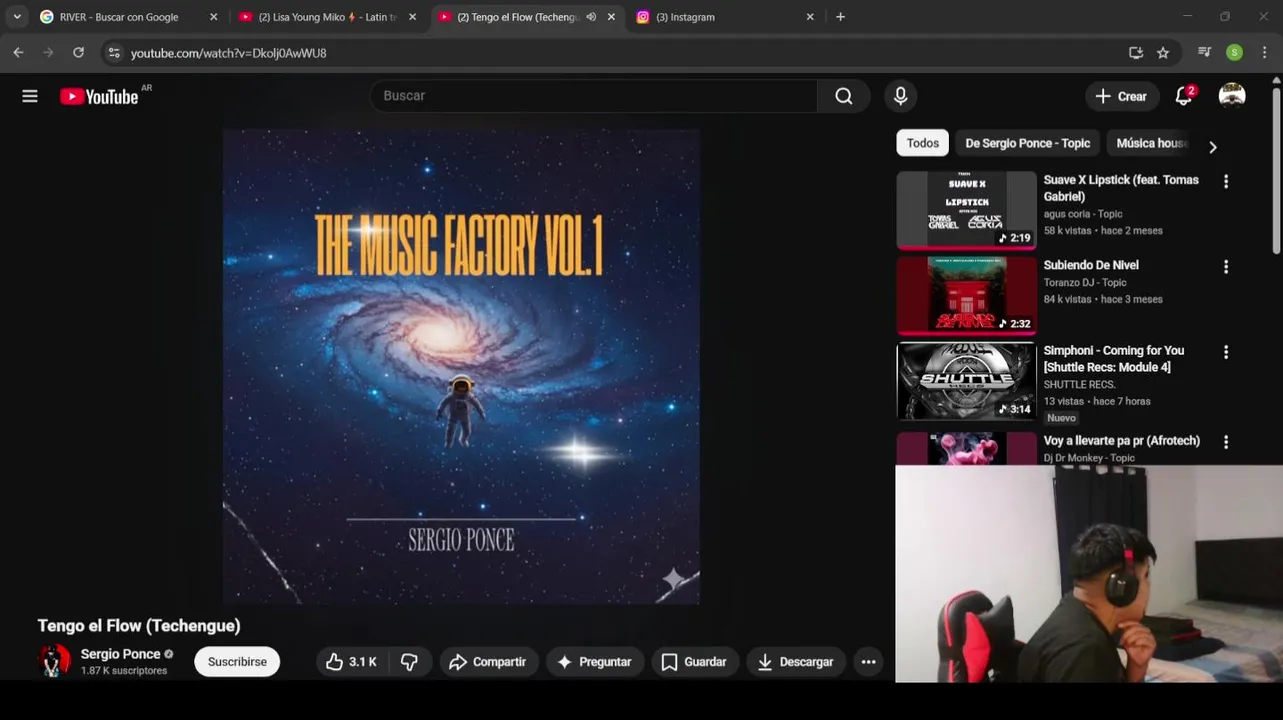This screenshot has width=1283, height=720.
Task: Go back with browser back arrow
Action: pyautogui.click(x=18, y=53)
